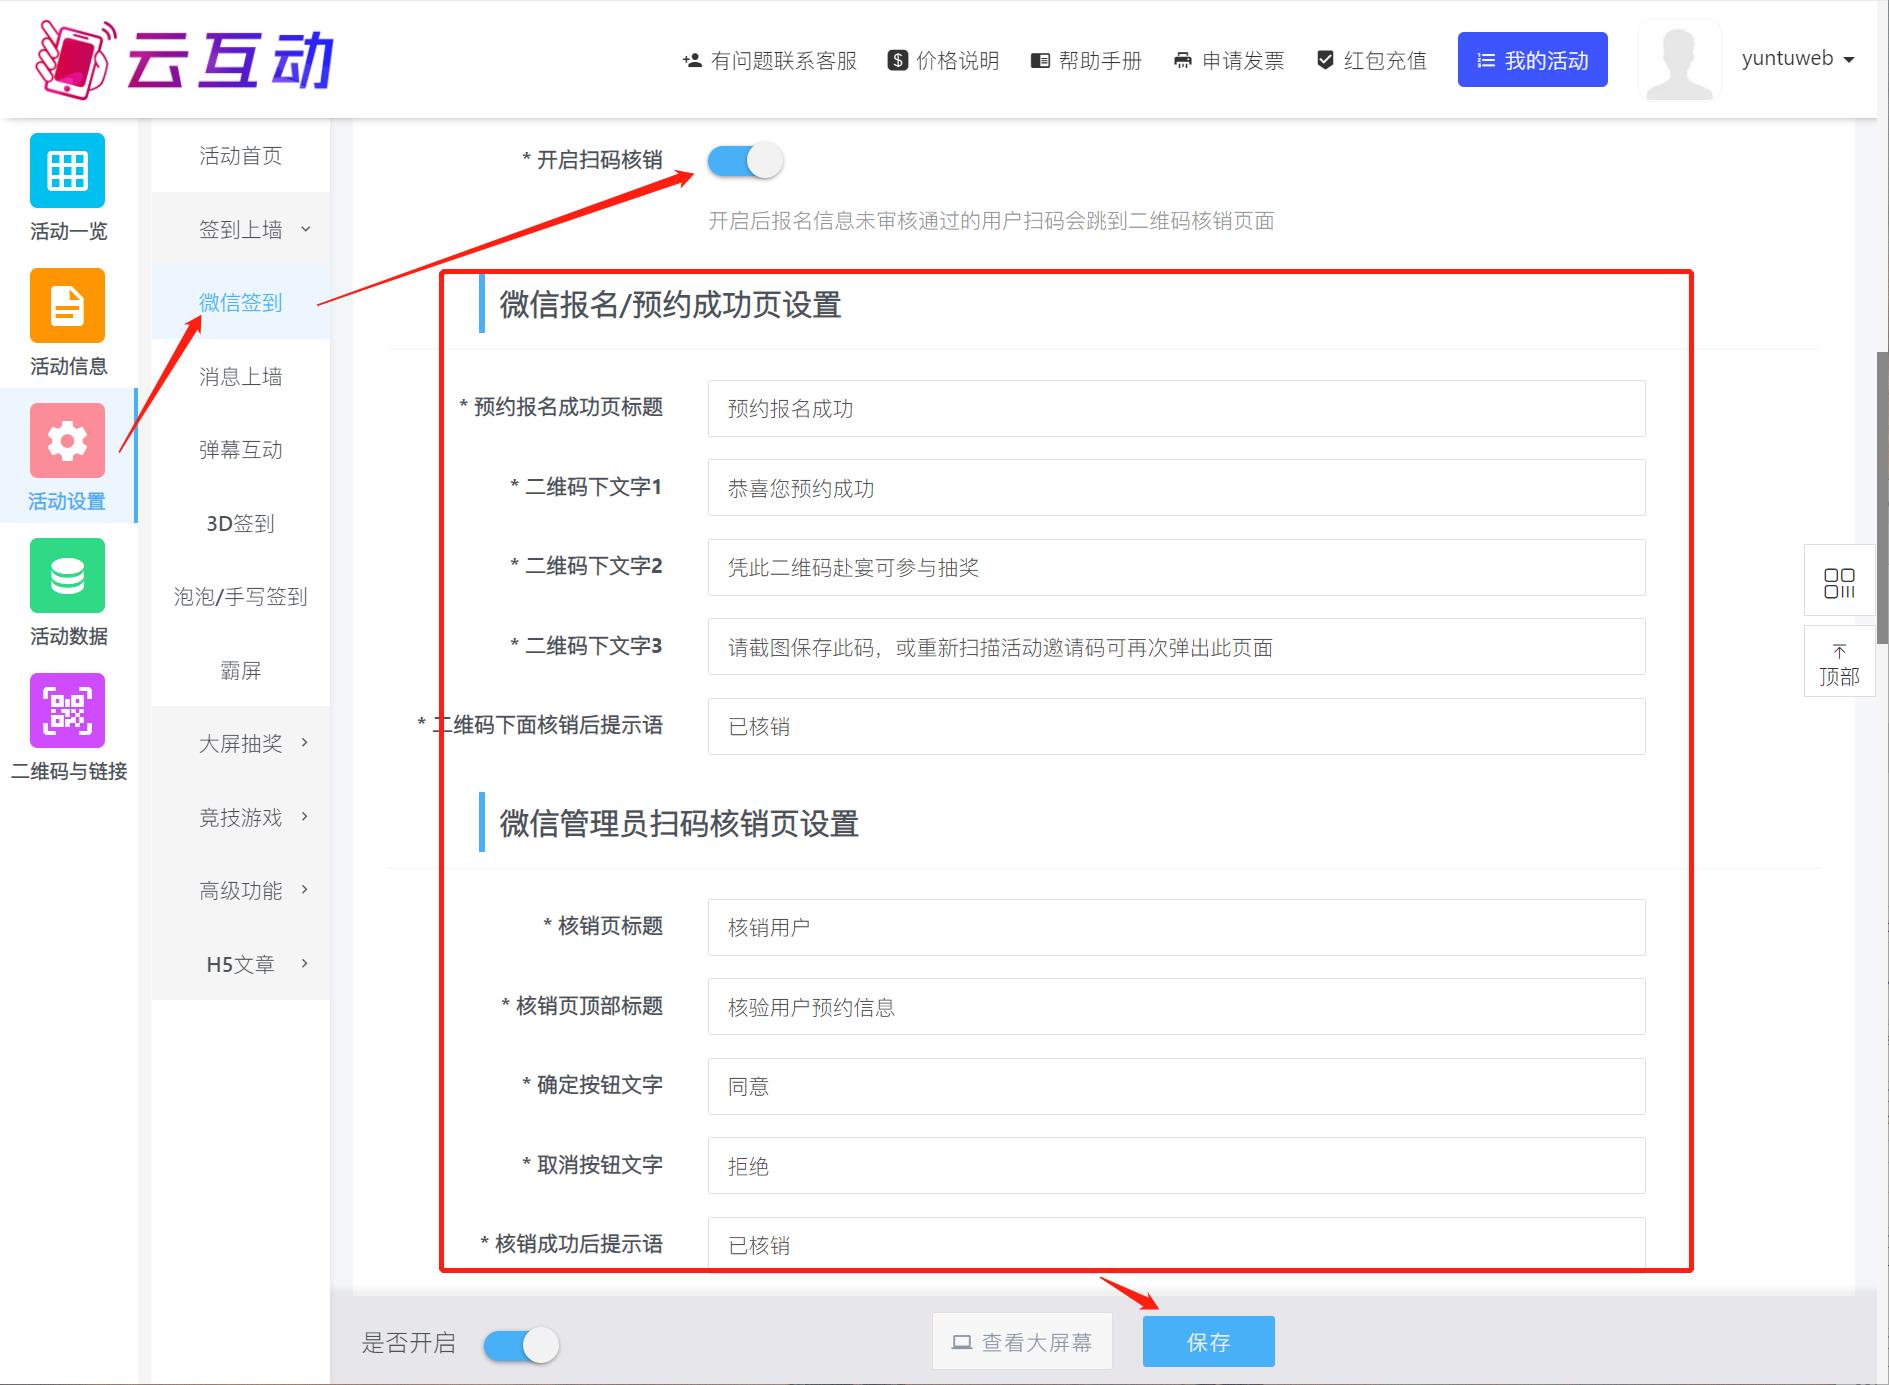Image resolution: width=1889 pixels, height=1385 pixels.
Task: Go to 消息上墙 in the side menu
Action: tap(241, 377)
